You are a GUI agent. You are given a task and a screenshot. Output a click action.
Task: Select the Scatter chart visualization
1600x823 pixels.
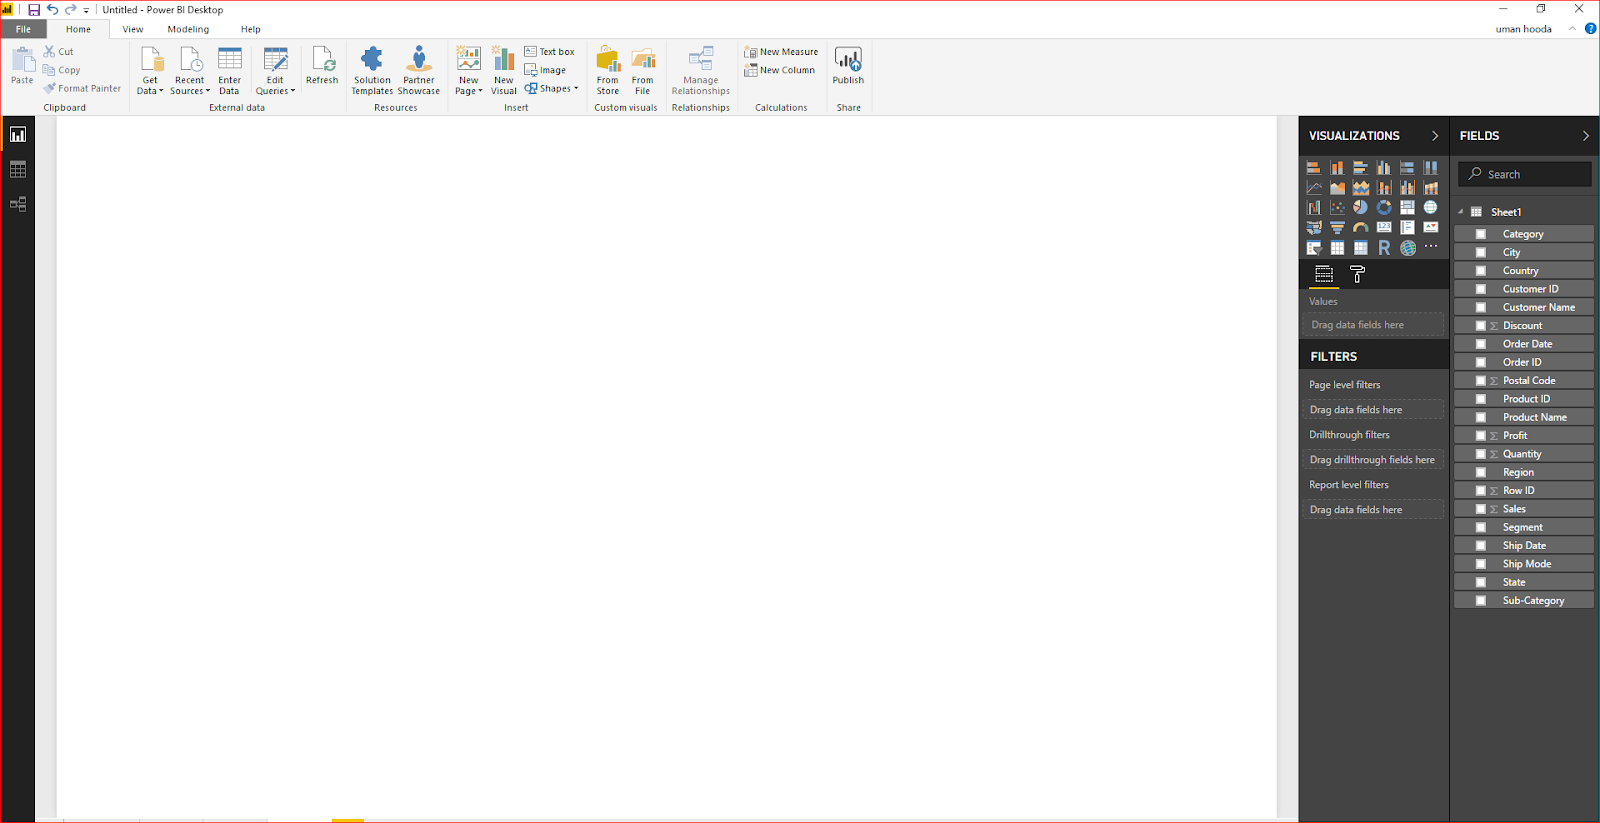pos(1337,208)
